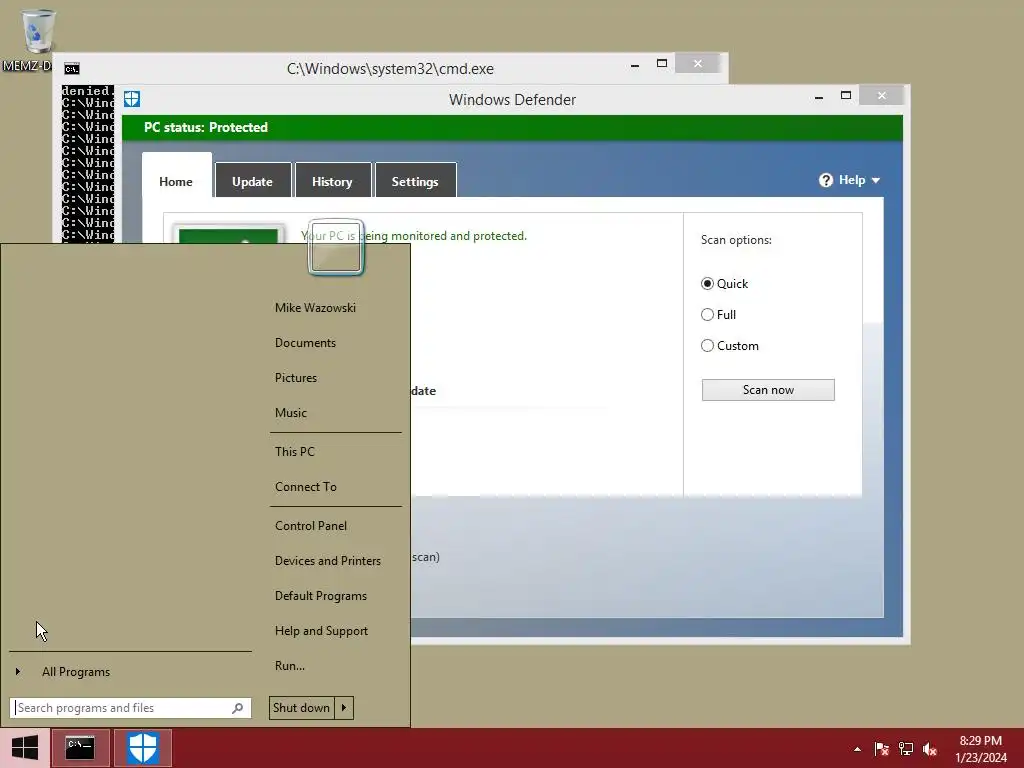Image resolution: width=1024 pixels, height=768 pixels.
Task: Click the Shut down button
Action: (302, 708)
